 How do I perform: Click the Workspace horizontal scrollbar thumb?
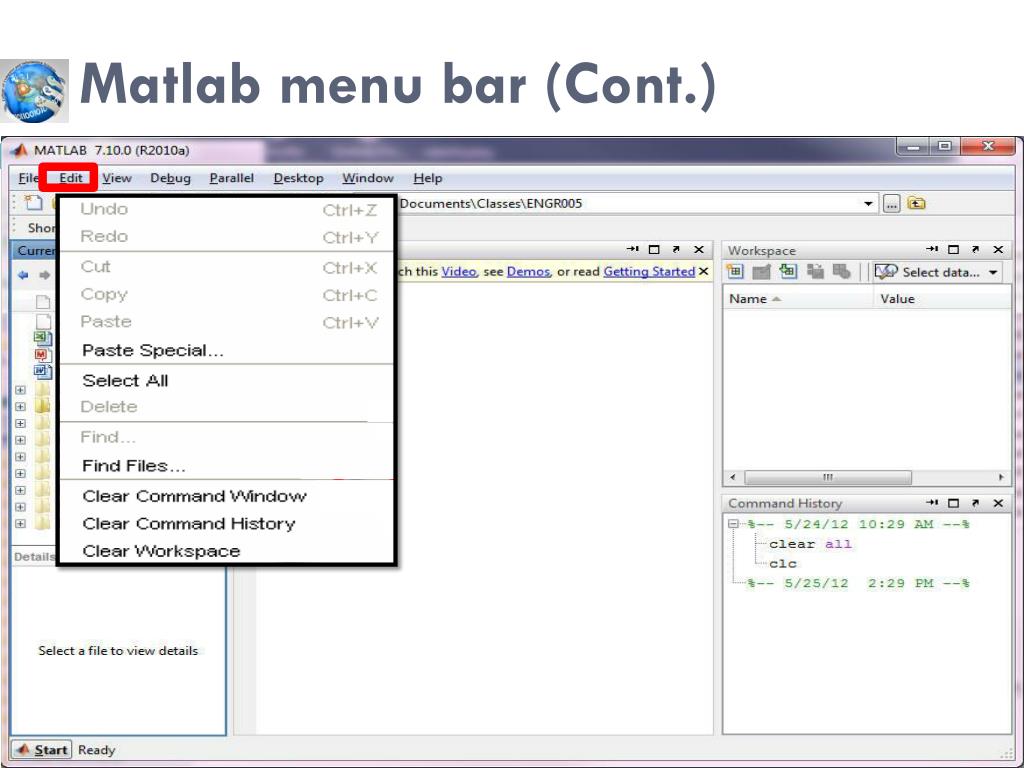pyautogui.click(x=827, y=477)
